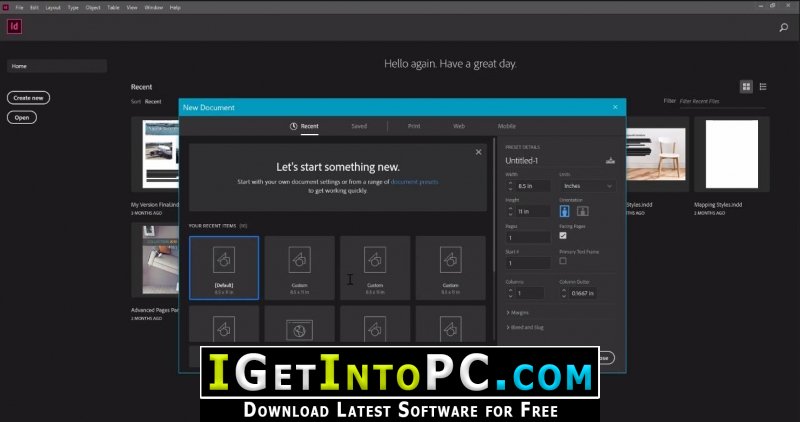Click the clock icon on the Recent tab
Screen dimensions: 800x422
click(x=293, y=126)
